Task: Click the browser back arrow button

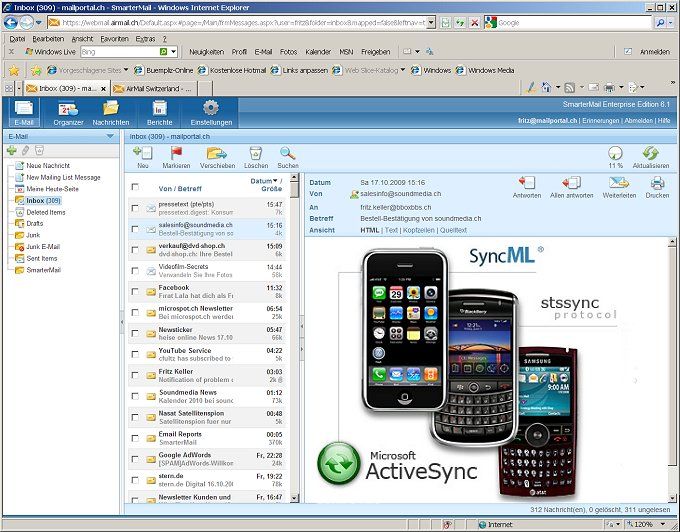Action: click(x=10, y=22)
